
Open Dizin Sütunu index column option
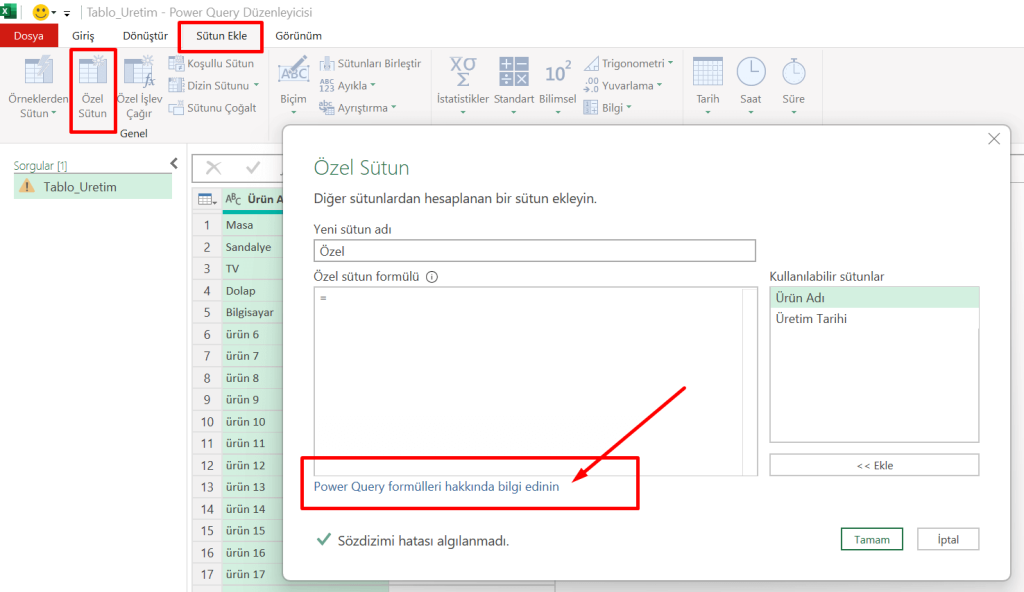[x=214, y=86]
